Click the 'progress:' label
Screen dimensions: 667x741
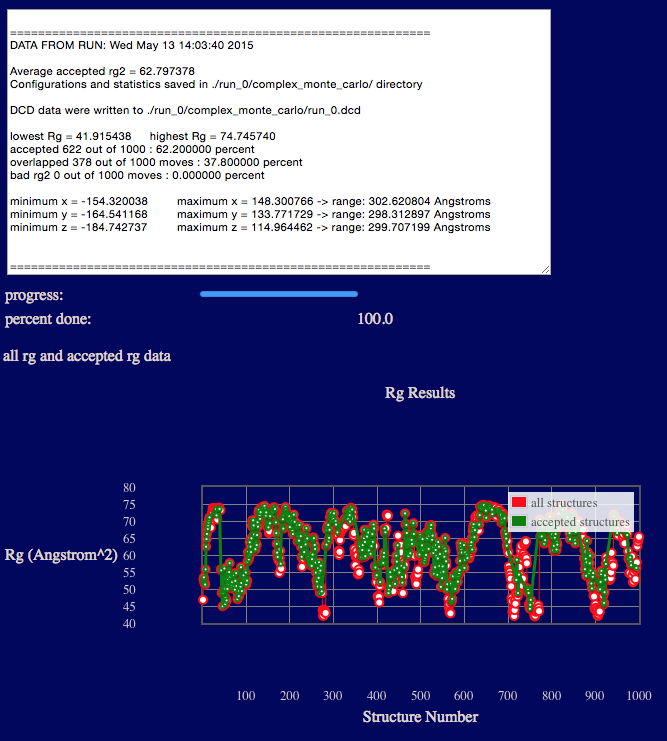pos(34,295)
